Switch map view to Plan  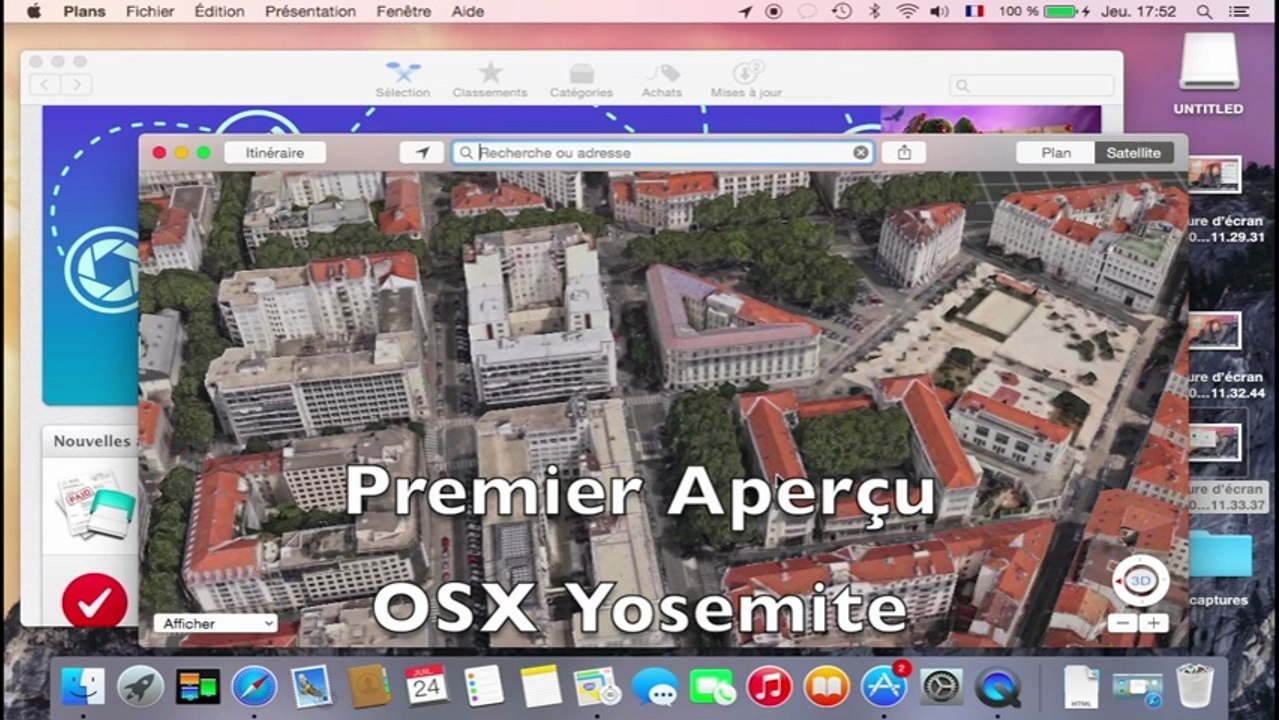[x=1055, y=153]
